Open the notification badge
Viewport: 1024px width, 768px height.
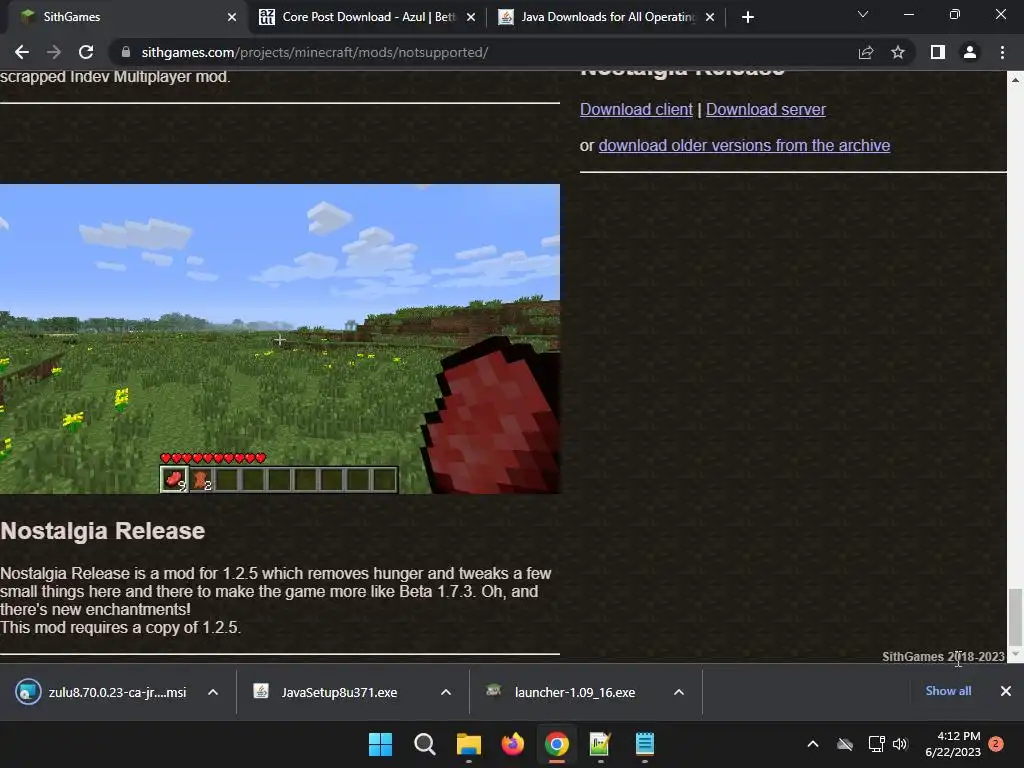pyautogui.click(x=997, y=744)
